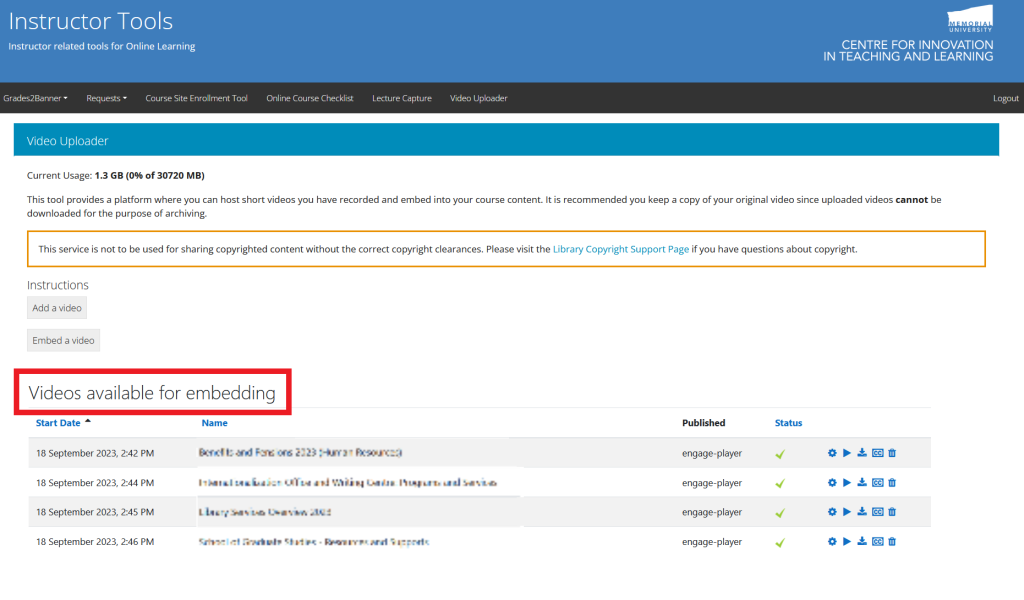Click the 'Video Uploader' panel header

(506, 140)
